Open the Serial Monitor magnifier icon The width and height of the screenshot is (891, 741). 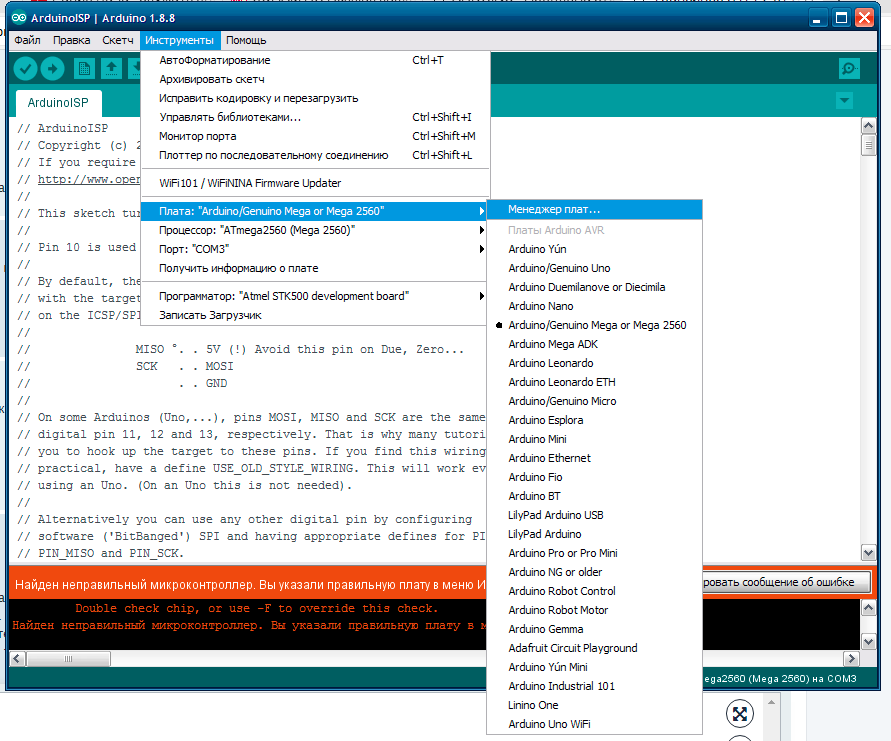[849, 69]
